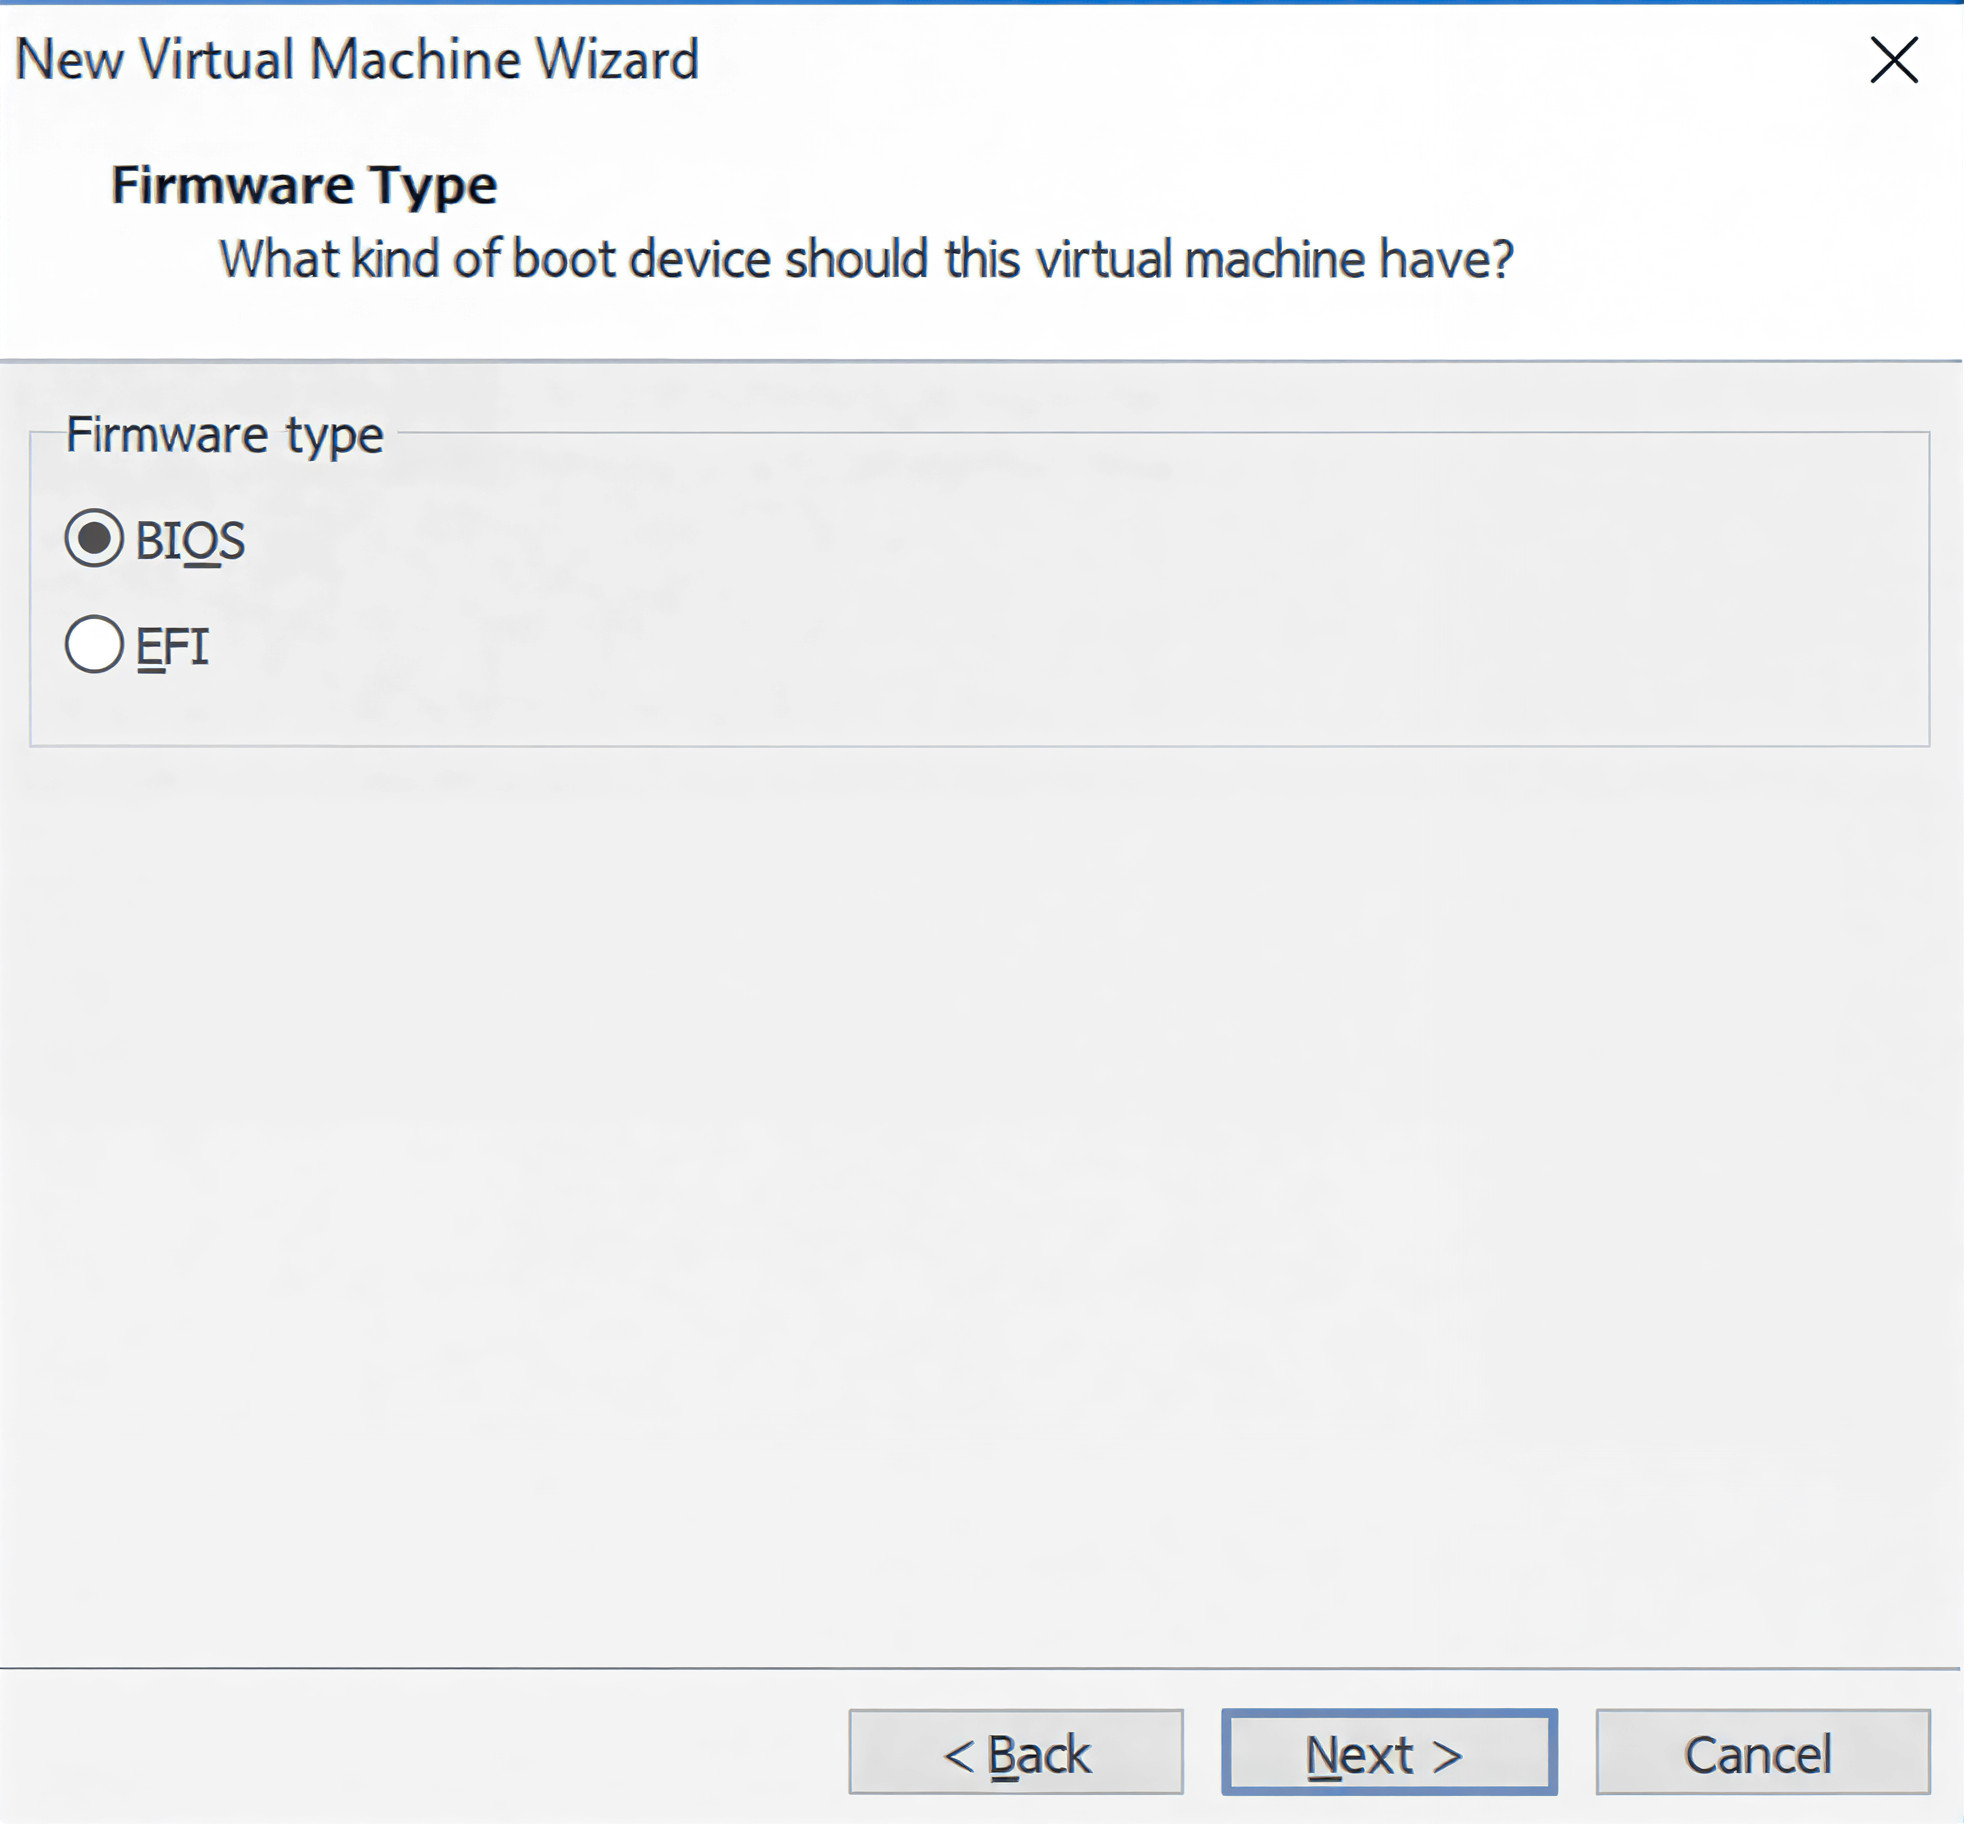The height and width of the screenshot is (1824, 1964).
Task: Keep BIOS as the firmware type
Action: click(x=94, y=539)
